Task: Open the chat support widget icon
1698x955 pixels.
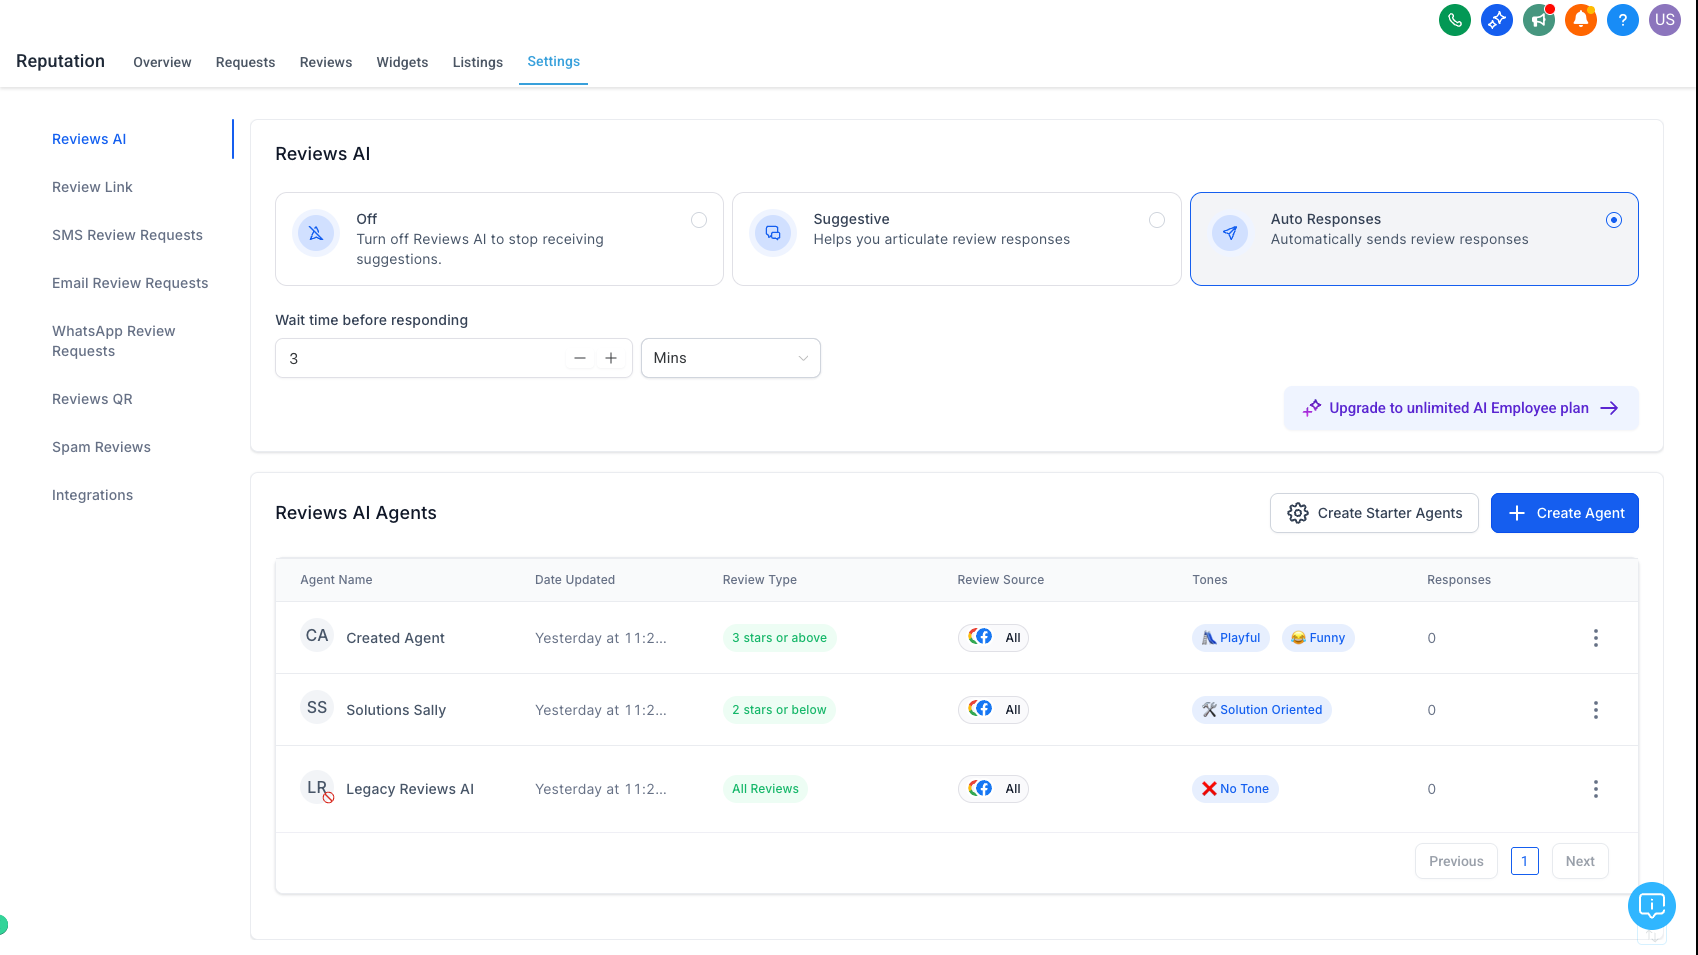Action: point(1651,906)
